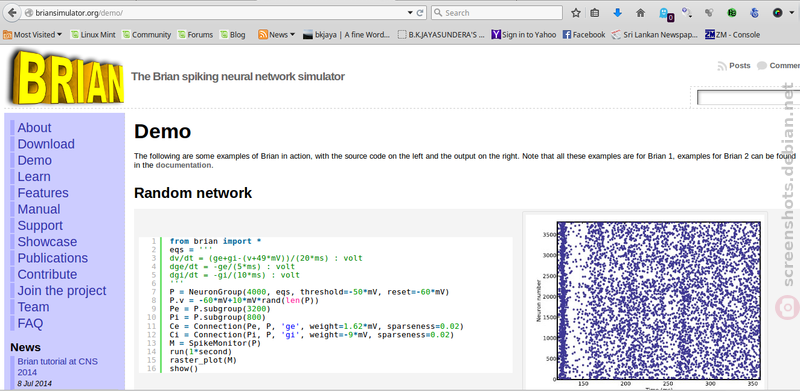Click code line 'M = SpikeMonitor(P)'
This screenshot has height=391, width=800.
click(x=215, y=343)
